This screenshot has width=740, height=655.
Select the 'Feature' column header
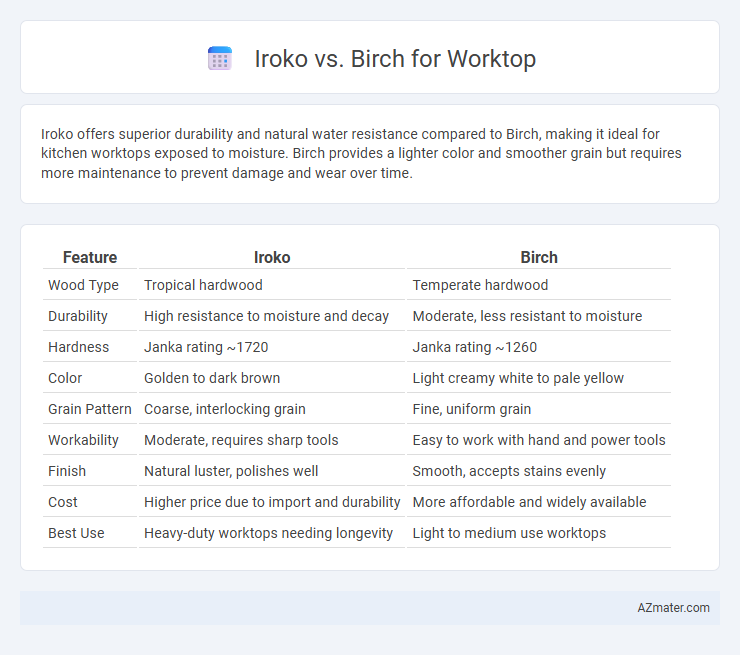[90, 257]
